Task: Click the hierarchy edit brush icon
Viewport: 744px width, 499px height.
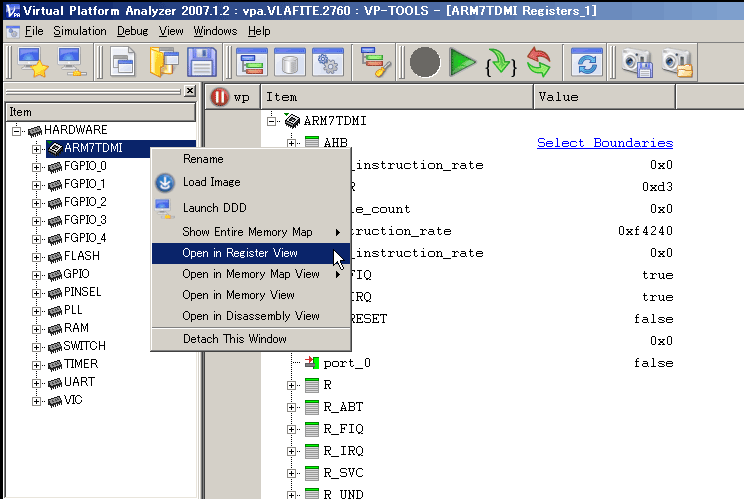Action: click(x=375, y=62)
